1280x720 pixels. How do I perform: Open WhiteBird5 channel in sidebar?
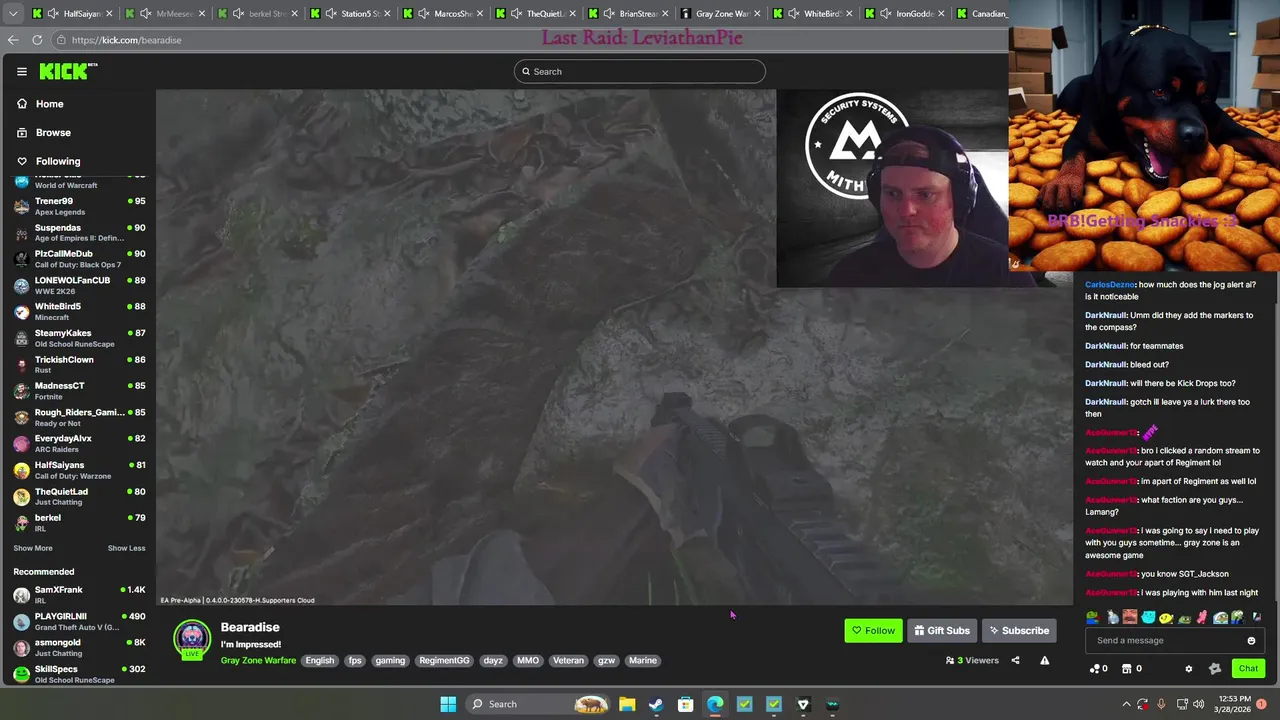coord(79,312)
